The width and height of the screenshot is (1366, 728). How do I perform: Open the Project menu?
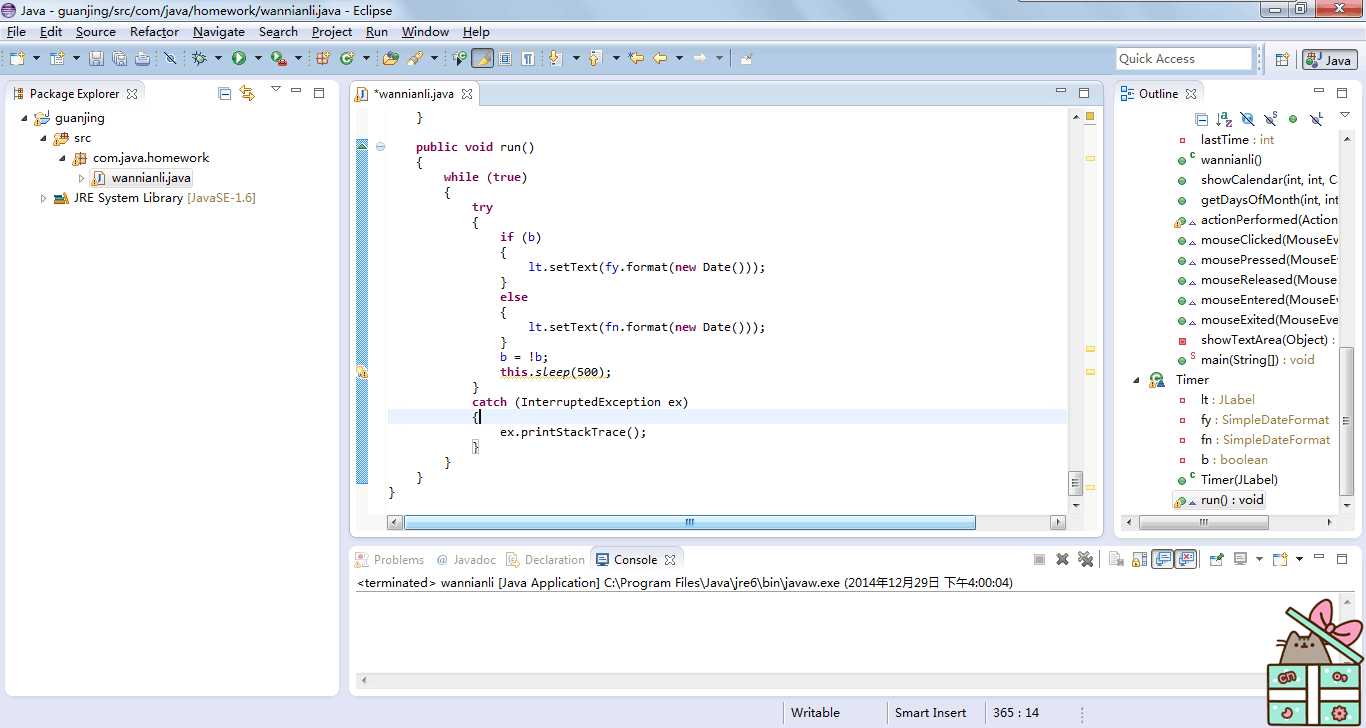point(332,32)
